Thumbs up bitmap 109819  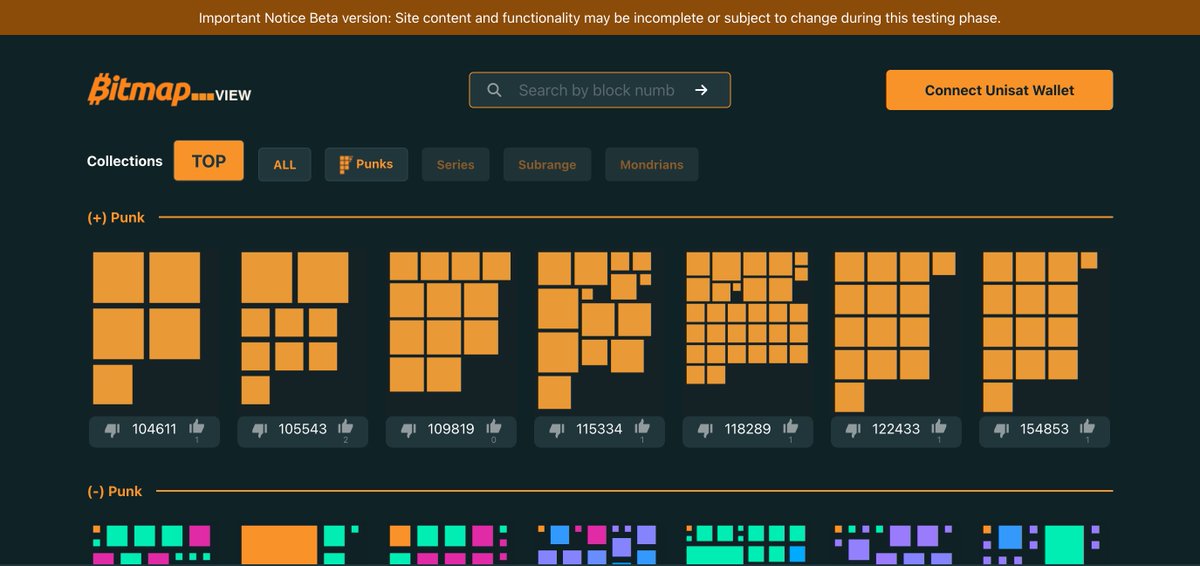[494, 427]
